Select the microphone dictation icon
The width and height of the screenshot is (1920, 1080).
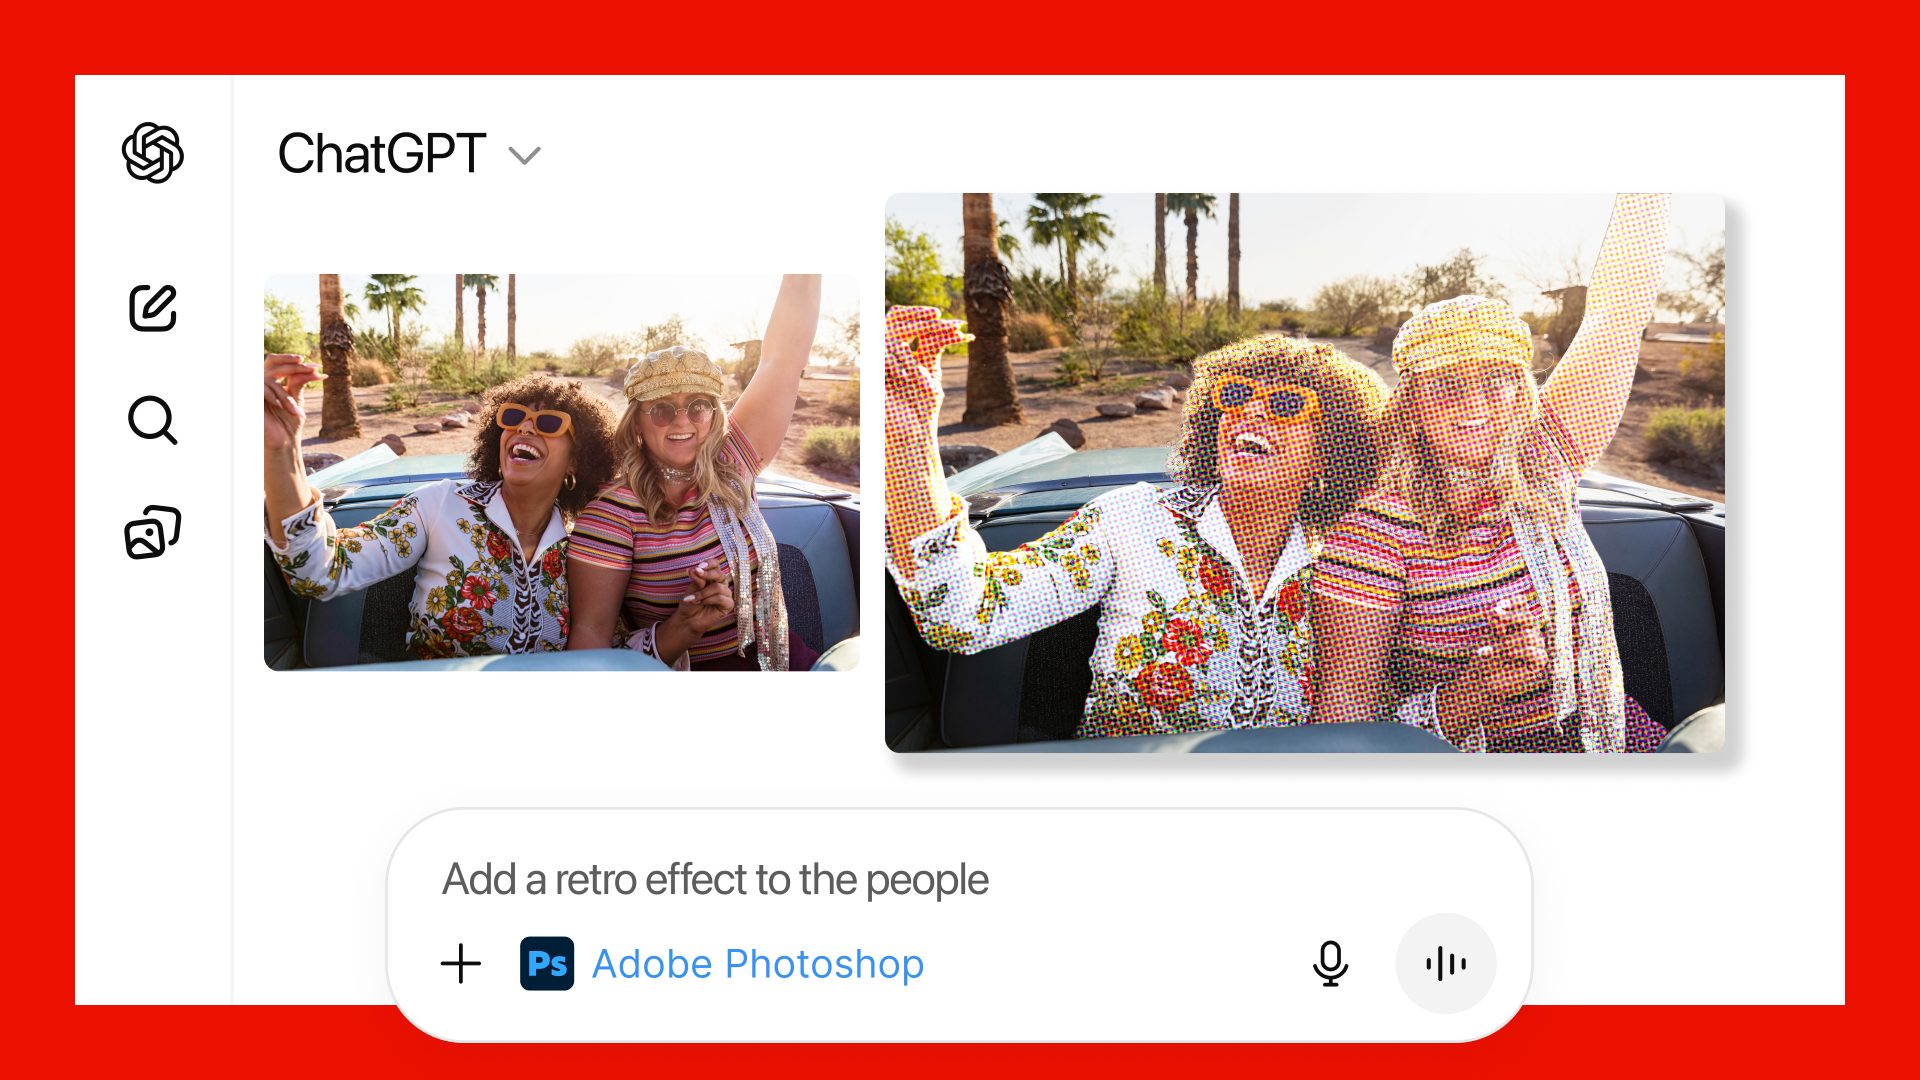point(1330,964)
